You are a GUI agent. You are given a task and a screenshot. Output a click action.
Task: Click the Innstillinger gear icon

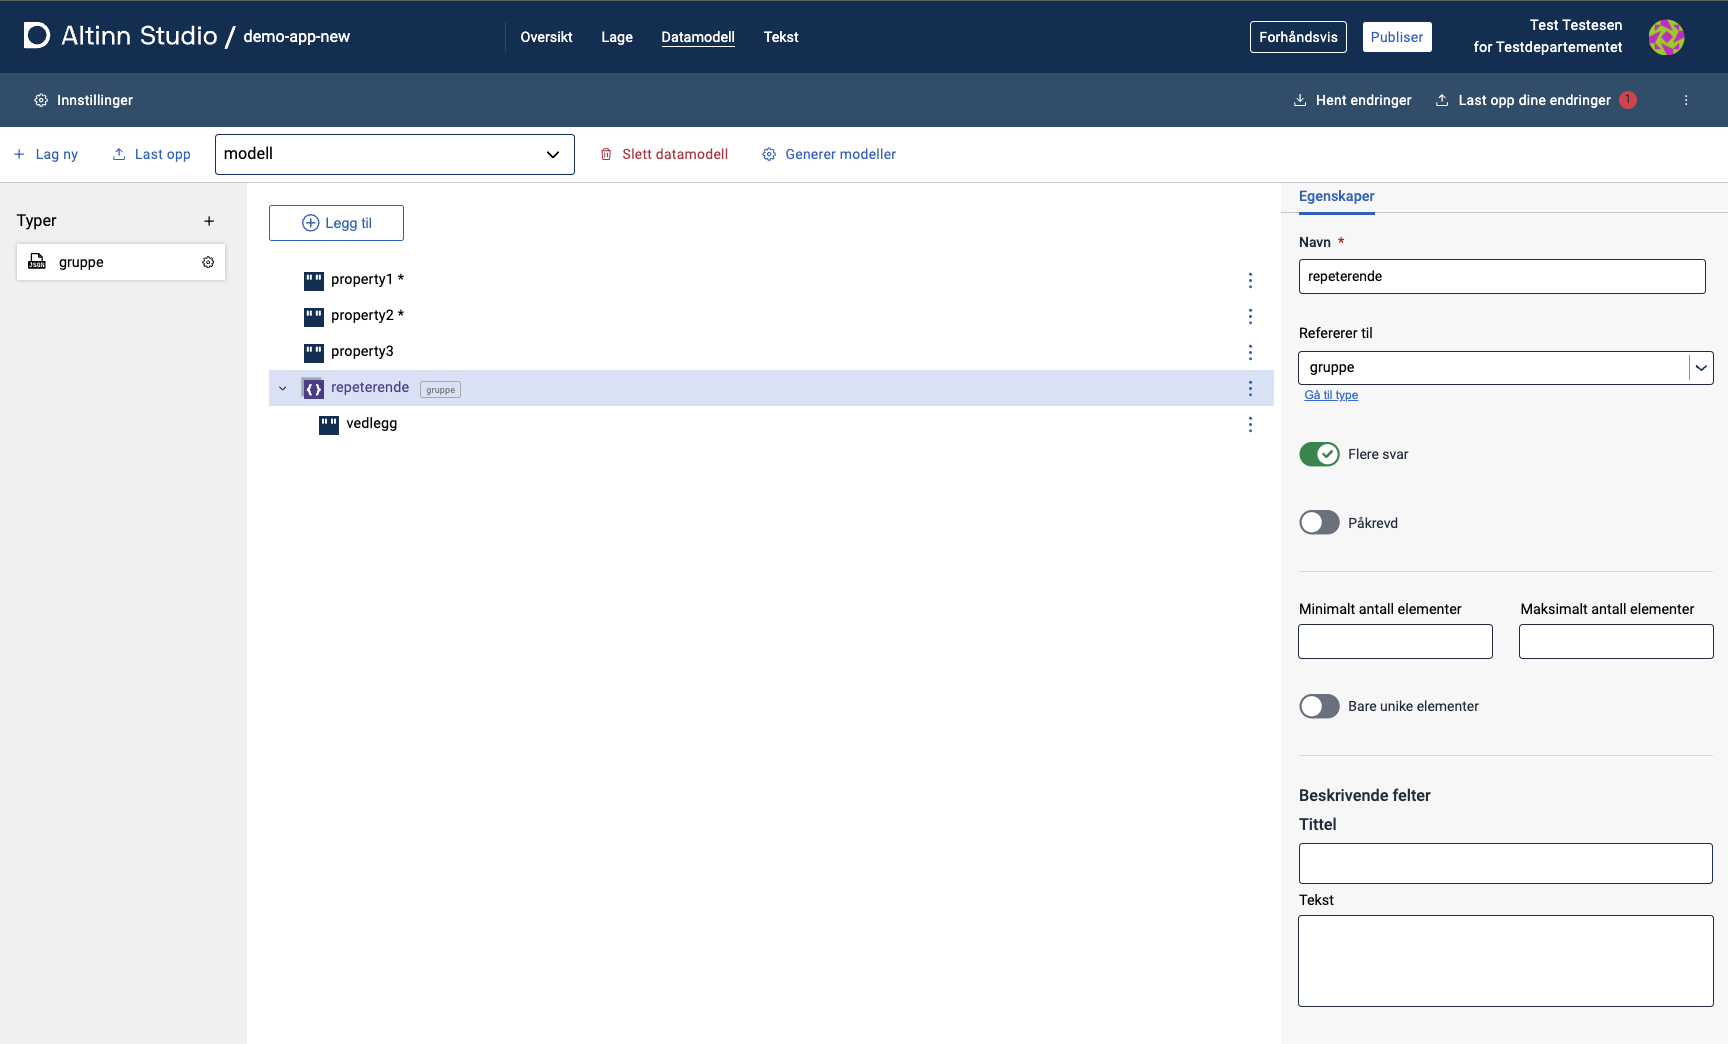pyautogui.click(x=41, y=100)
